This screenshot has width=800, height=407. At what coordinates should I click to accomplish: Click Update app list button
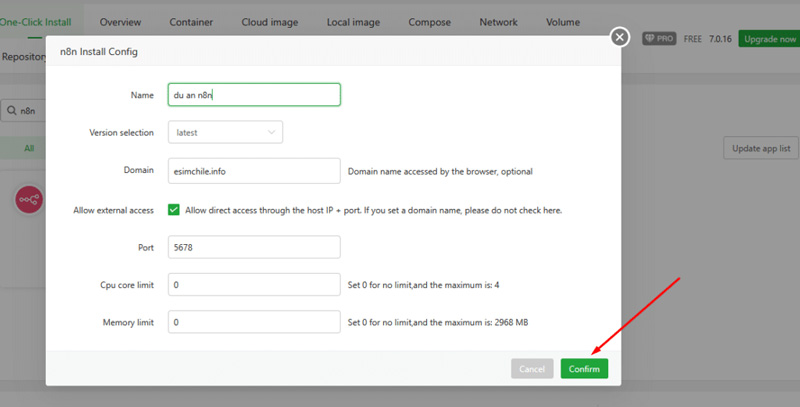(761, 148)
